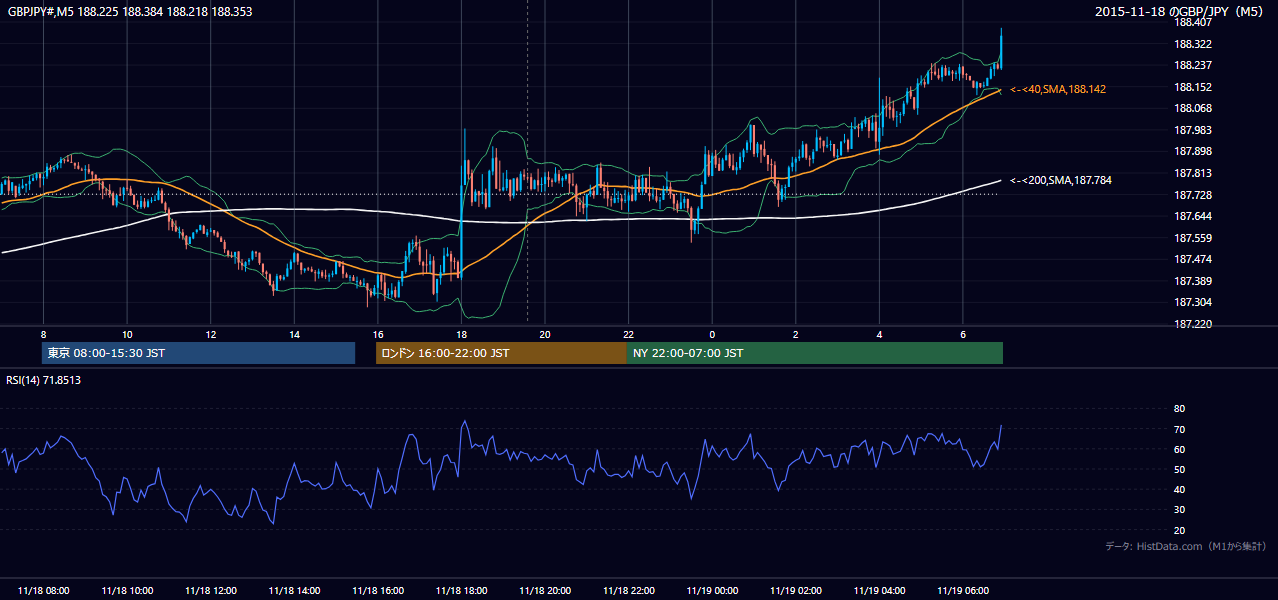Click the RSI(14) 71.8513 indicator label

pos(44,380)
